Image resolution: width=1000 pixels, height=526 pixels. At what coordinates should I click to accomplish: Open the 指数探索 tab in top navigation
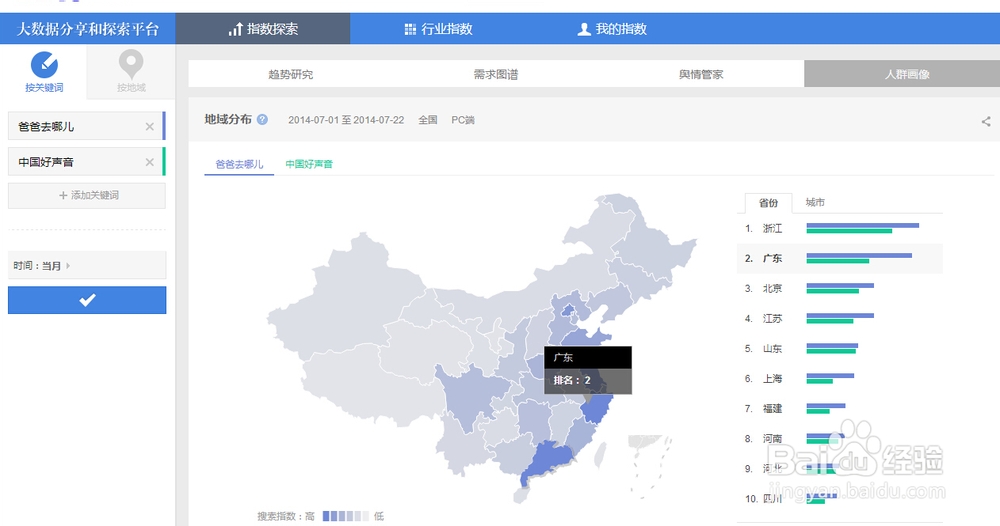point(263,29)
